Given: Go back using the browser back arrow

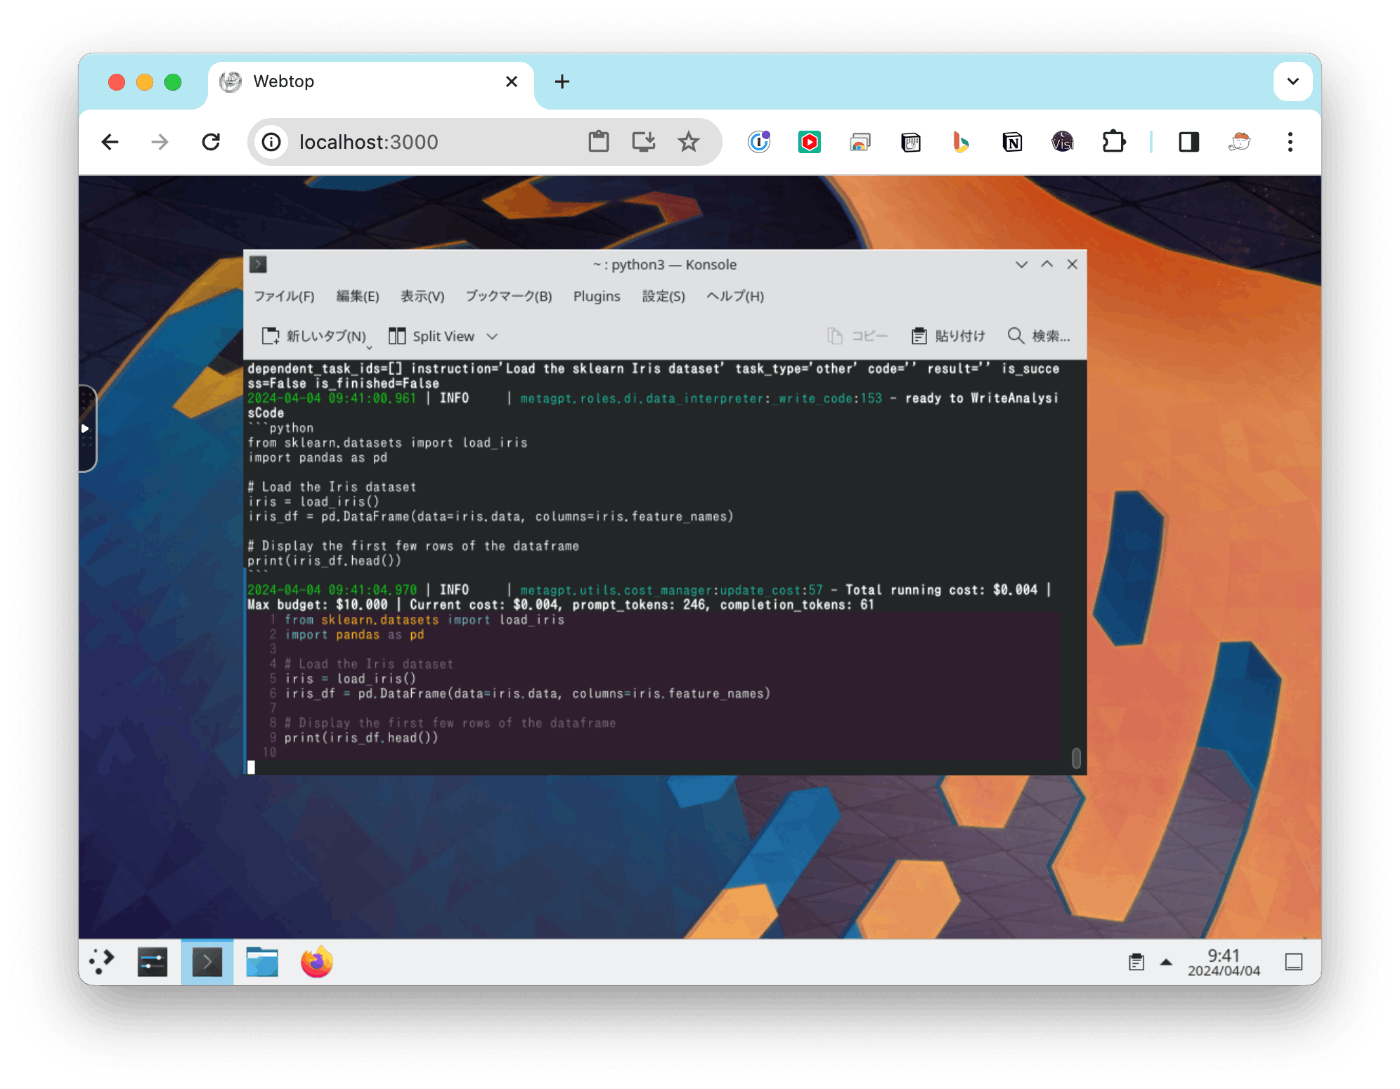Looking at the screenshot, I should (x=110, y=142).
